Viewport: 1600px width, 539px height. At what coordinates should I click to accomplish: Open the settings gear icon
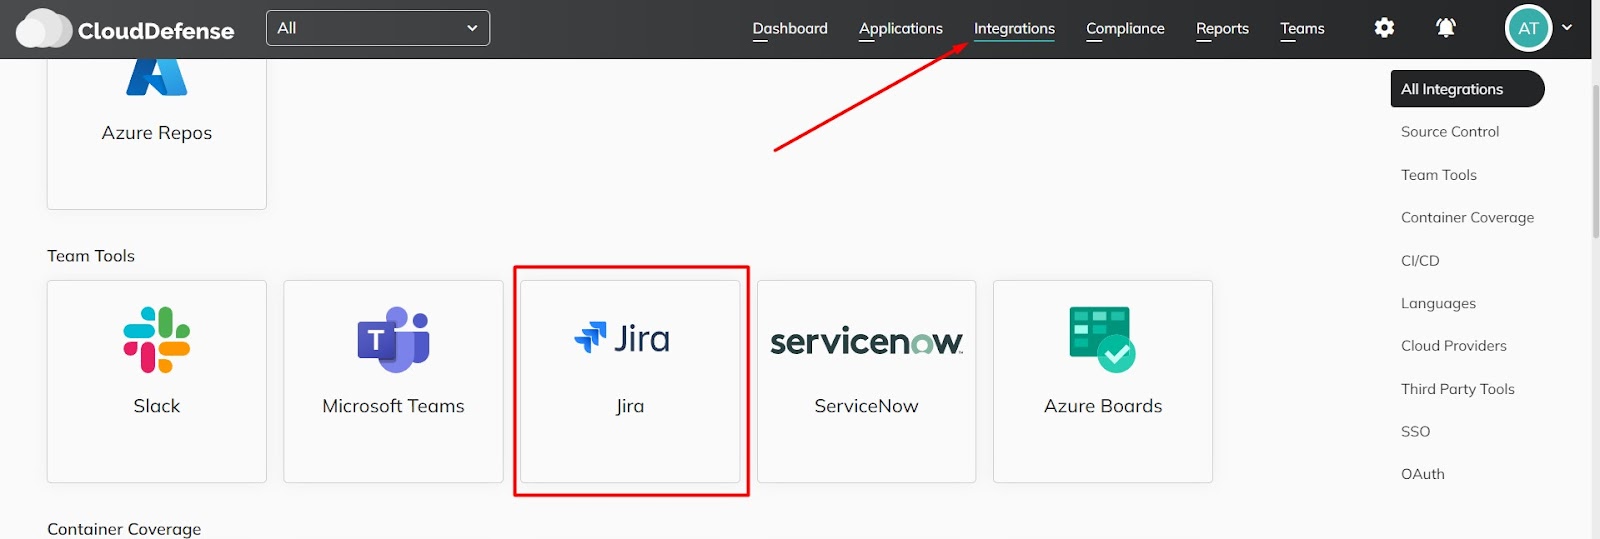pyautogui.click(x=1384, y=28)
